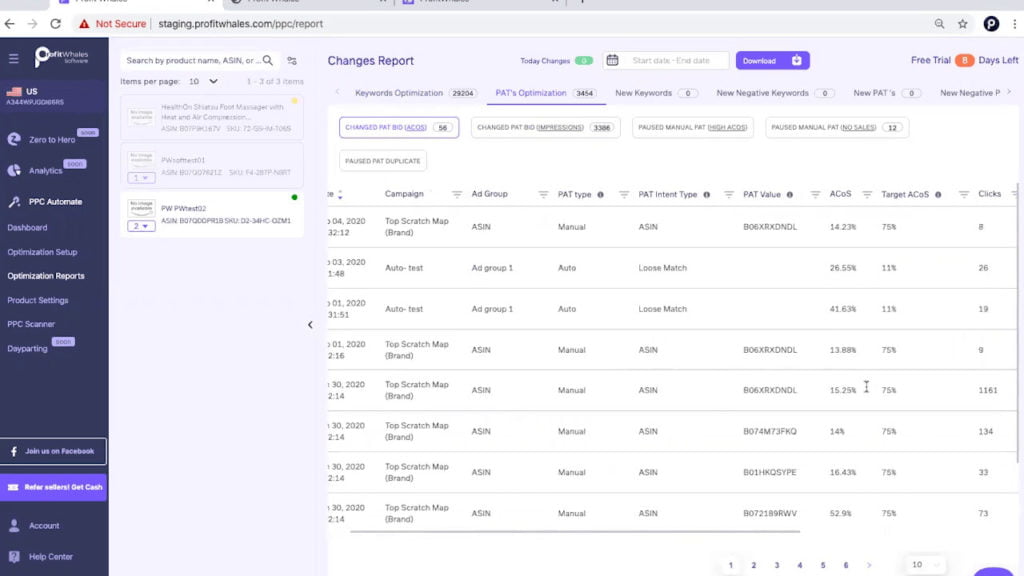This screenshot has width=1024, height=576.
Task: Click the horizontal table scrollbar
Action: 575,532
